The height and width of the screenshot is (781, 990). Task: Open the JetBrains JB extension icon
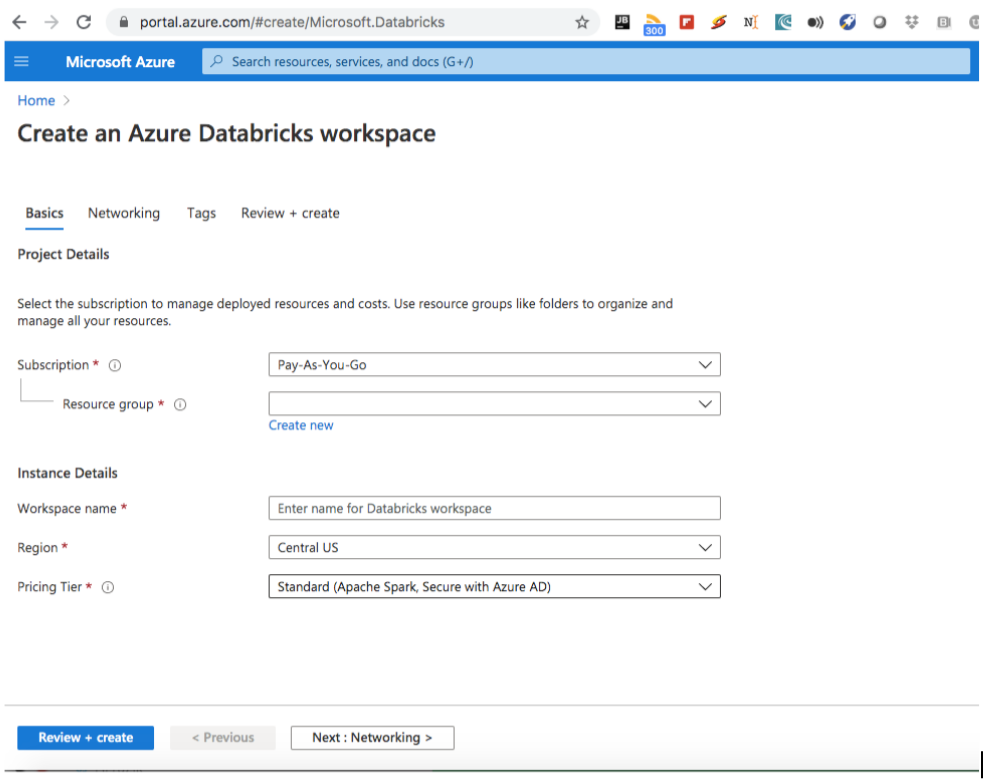pos(622,23)
